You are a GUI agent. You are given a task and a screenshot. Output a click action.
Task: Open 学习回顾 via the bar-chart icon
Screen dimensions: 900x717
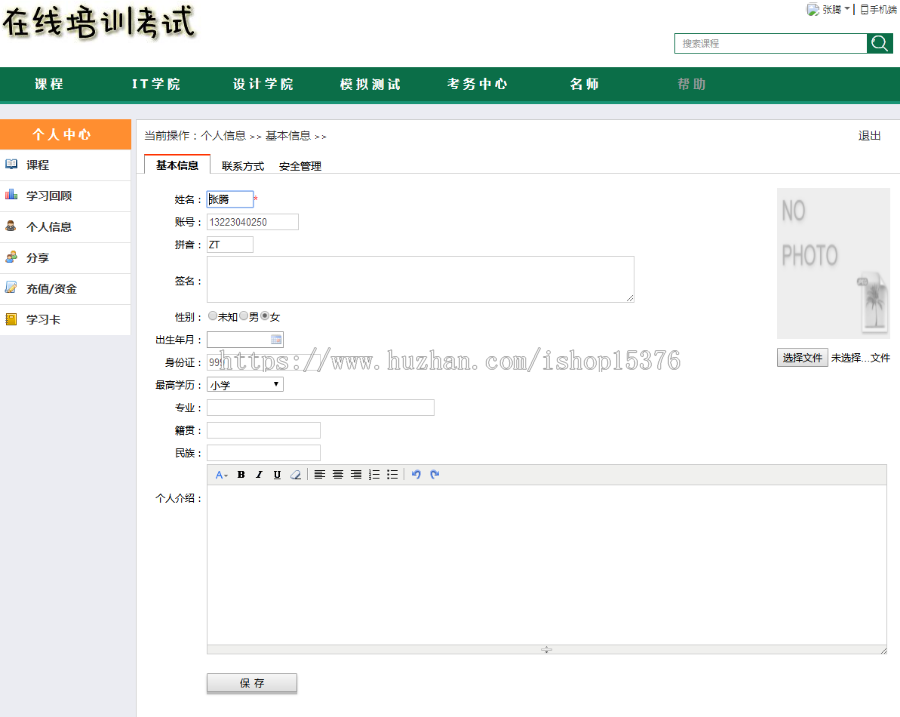pyautogui.click(x=11, y=194)
